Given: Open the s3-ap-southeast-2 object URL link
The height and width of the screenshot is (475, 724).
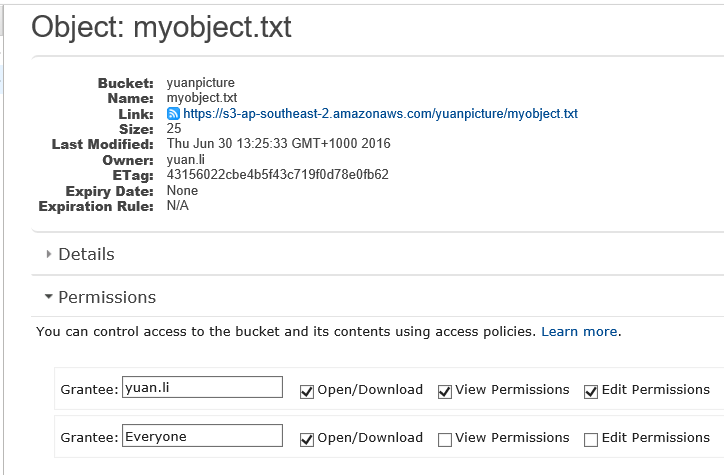Looking at the screenshot, I should click(380, 114).
